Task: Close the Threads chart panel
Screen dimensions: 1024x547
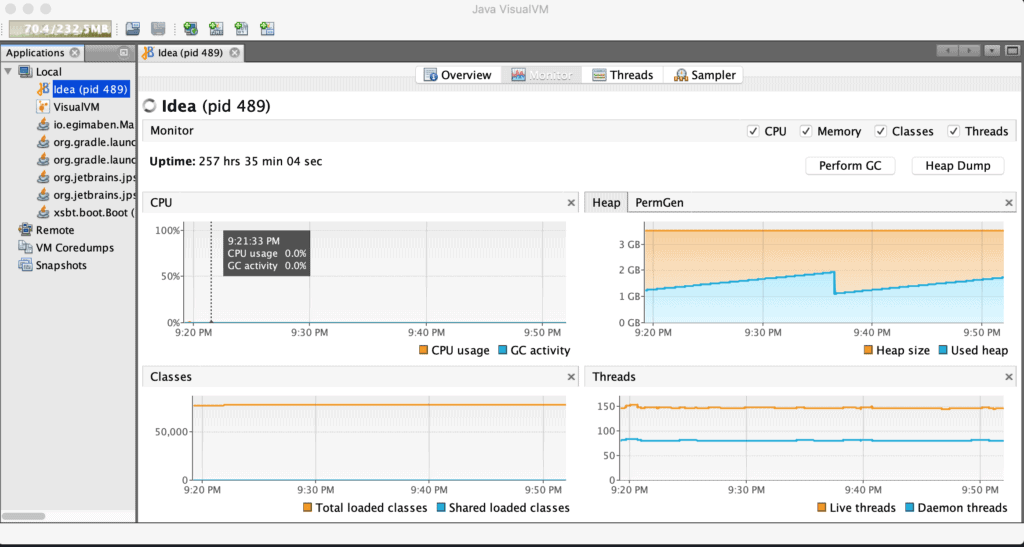Action: 1010,377
